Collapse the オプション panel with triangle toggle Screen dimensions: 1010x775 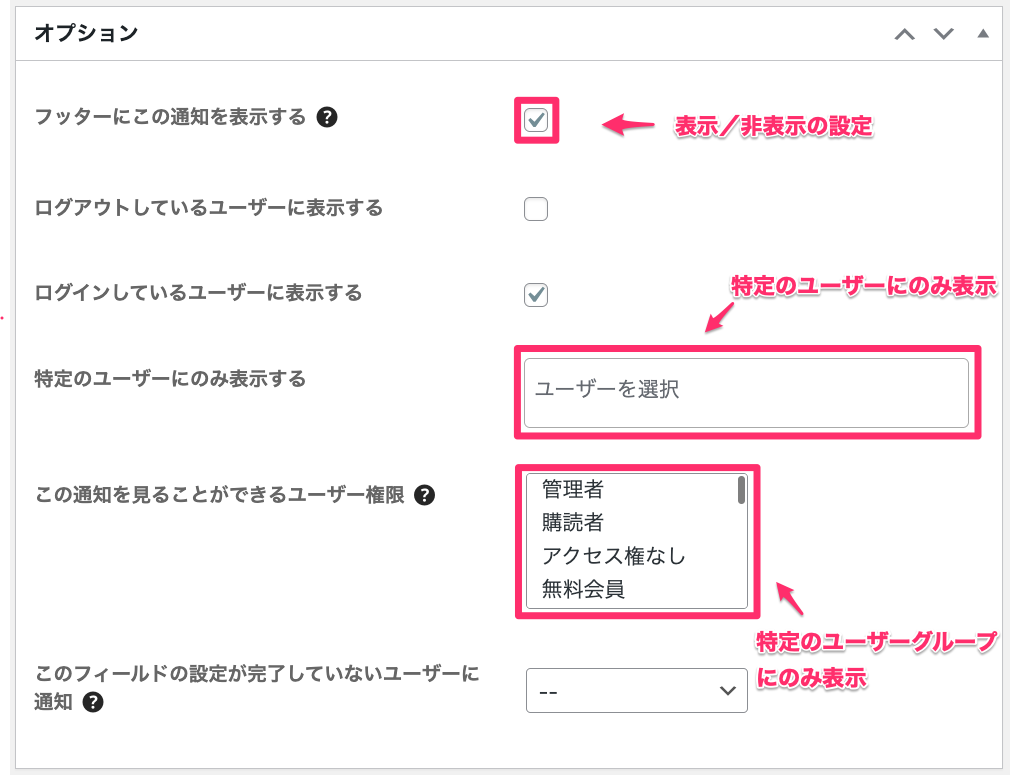(982, 34)
